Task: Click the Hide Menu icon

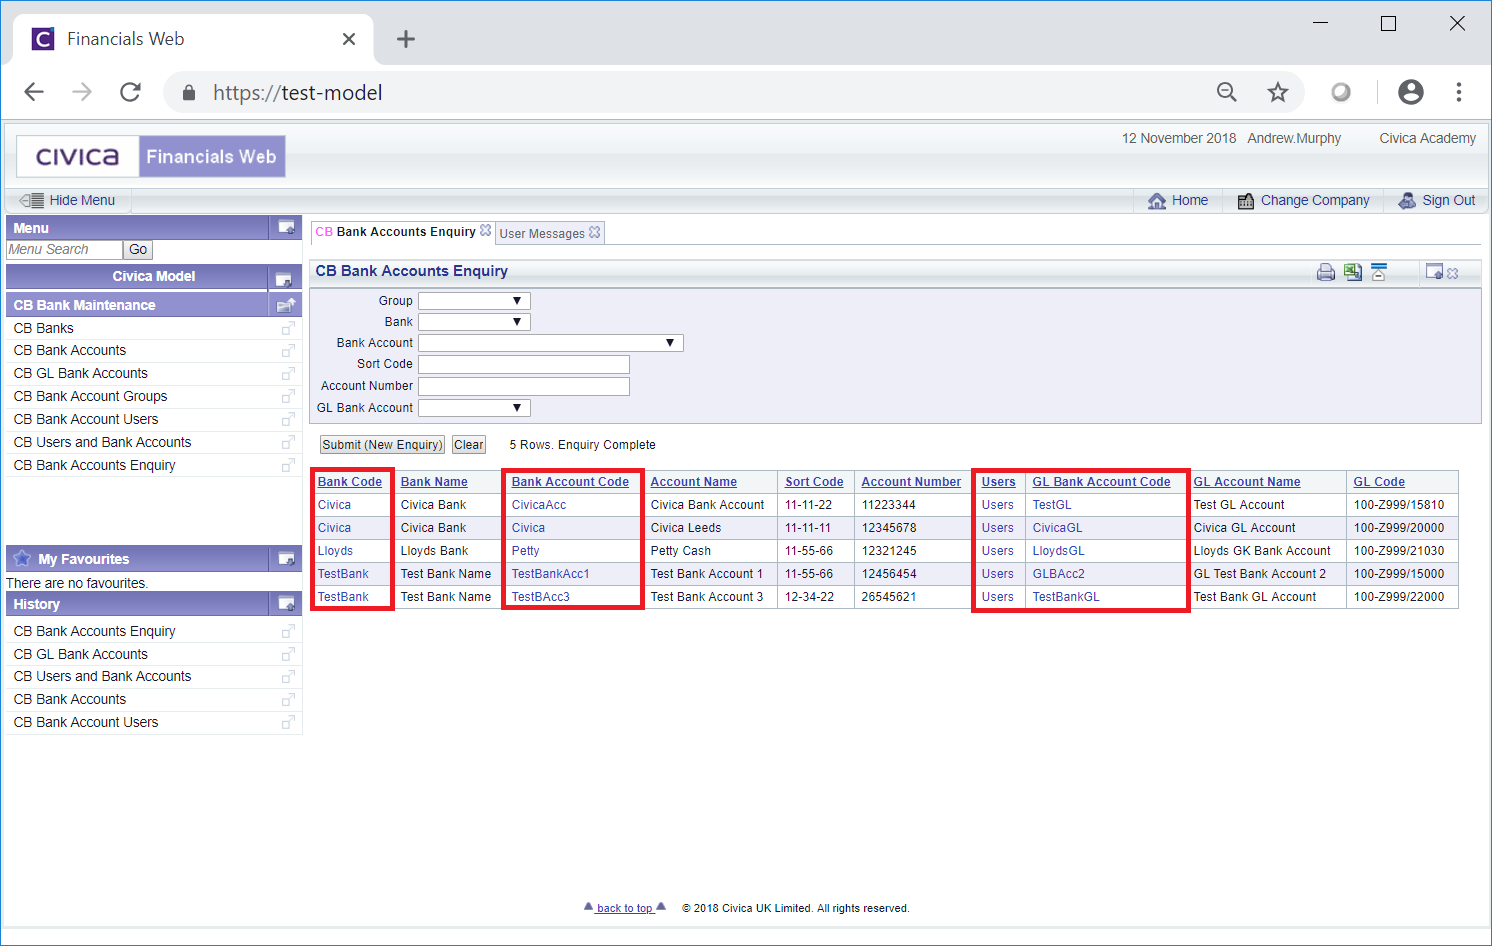Action: (32, 200)
